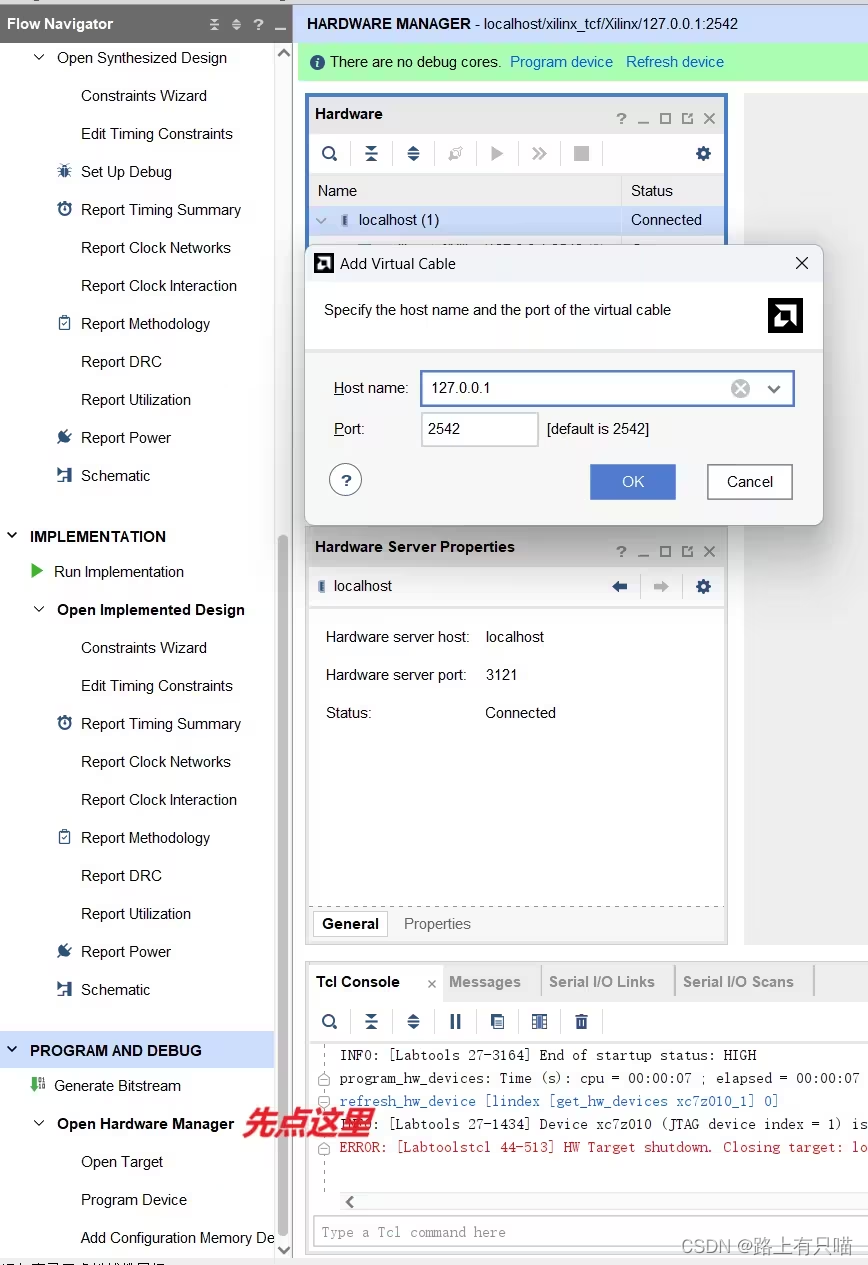Screen dimensions: 868x1265
Task: Fold the refresh_hw_device console entry
Action: coord(324,1102)
